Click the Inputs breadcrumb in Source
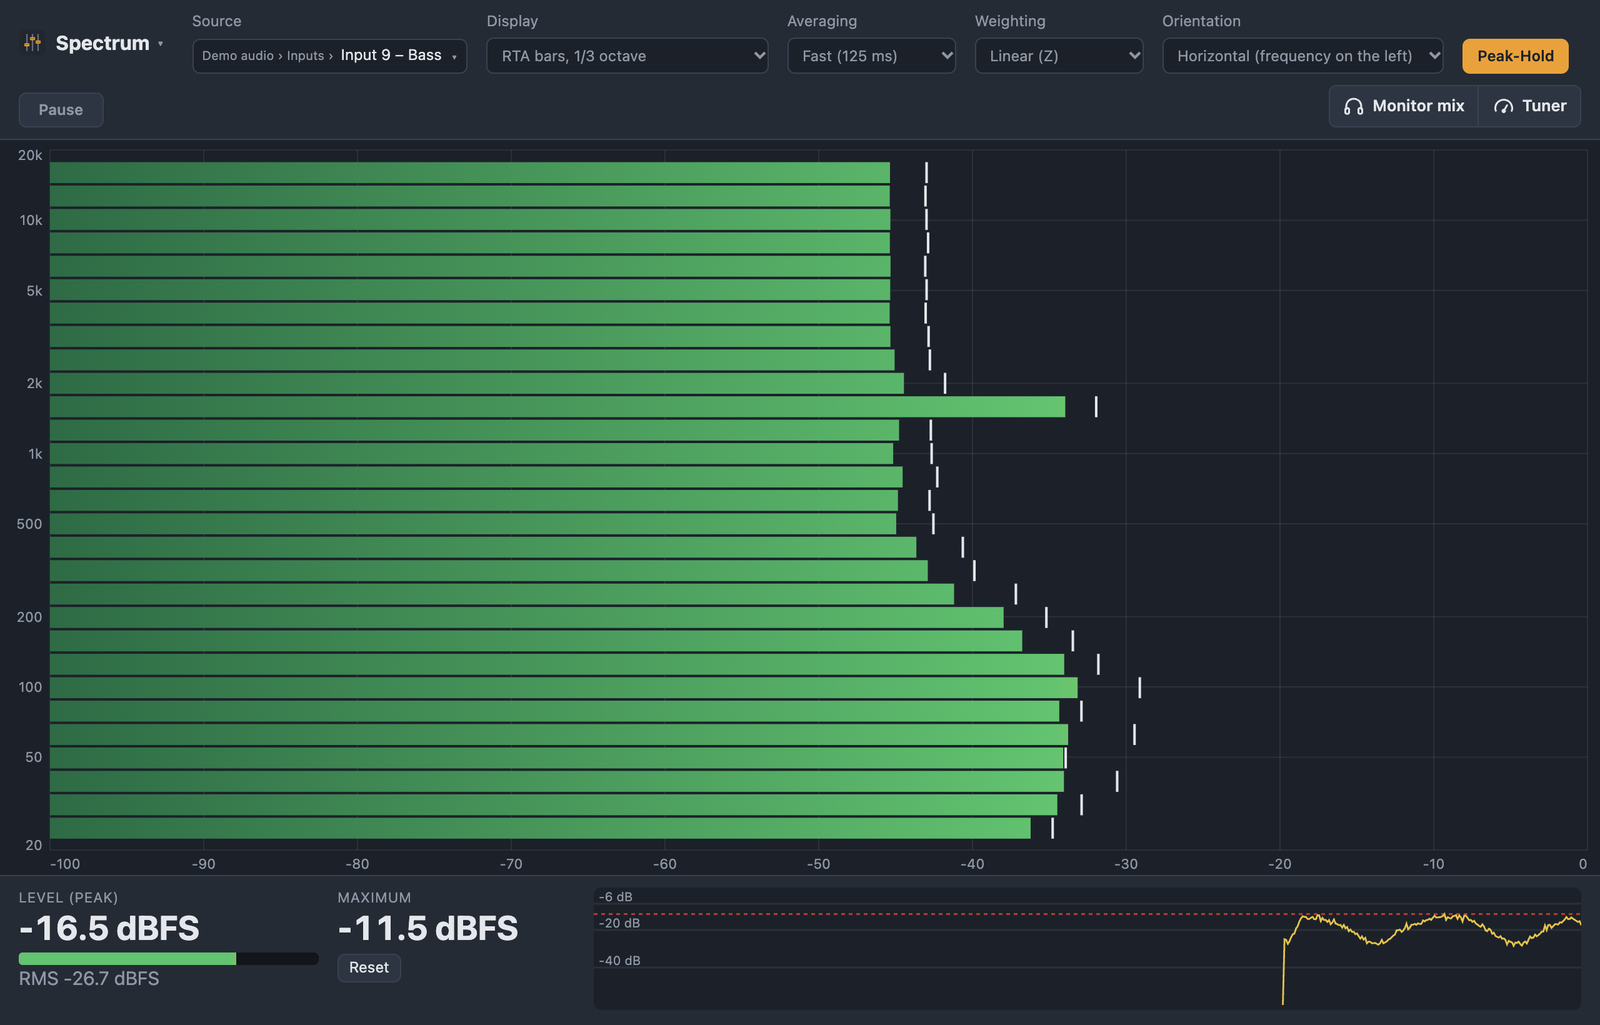1600x1025 pixels. pos(305,56)
